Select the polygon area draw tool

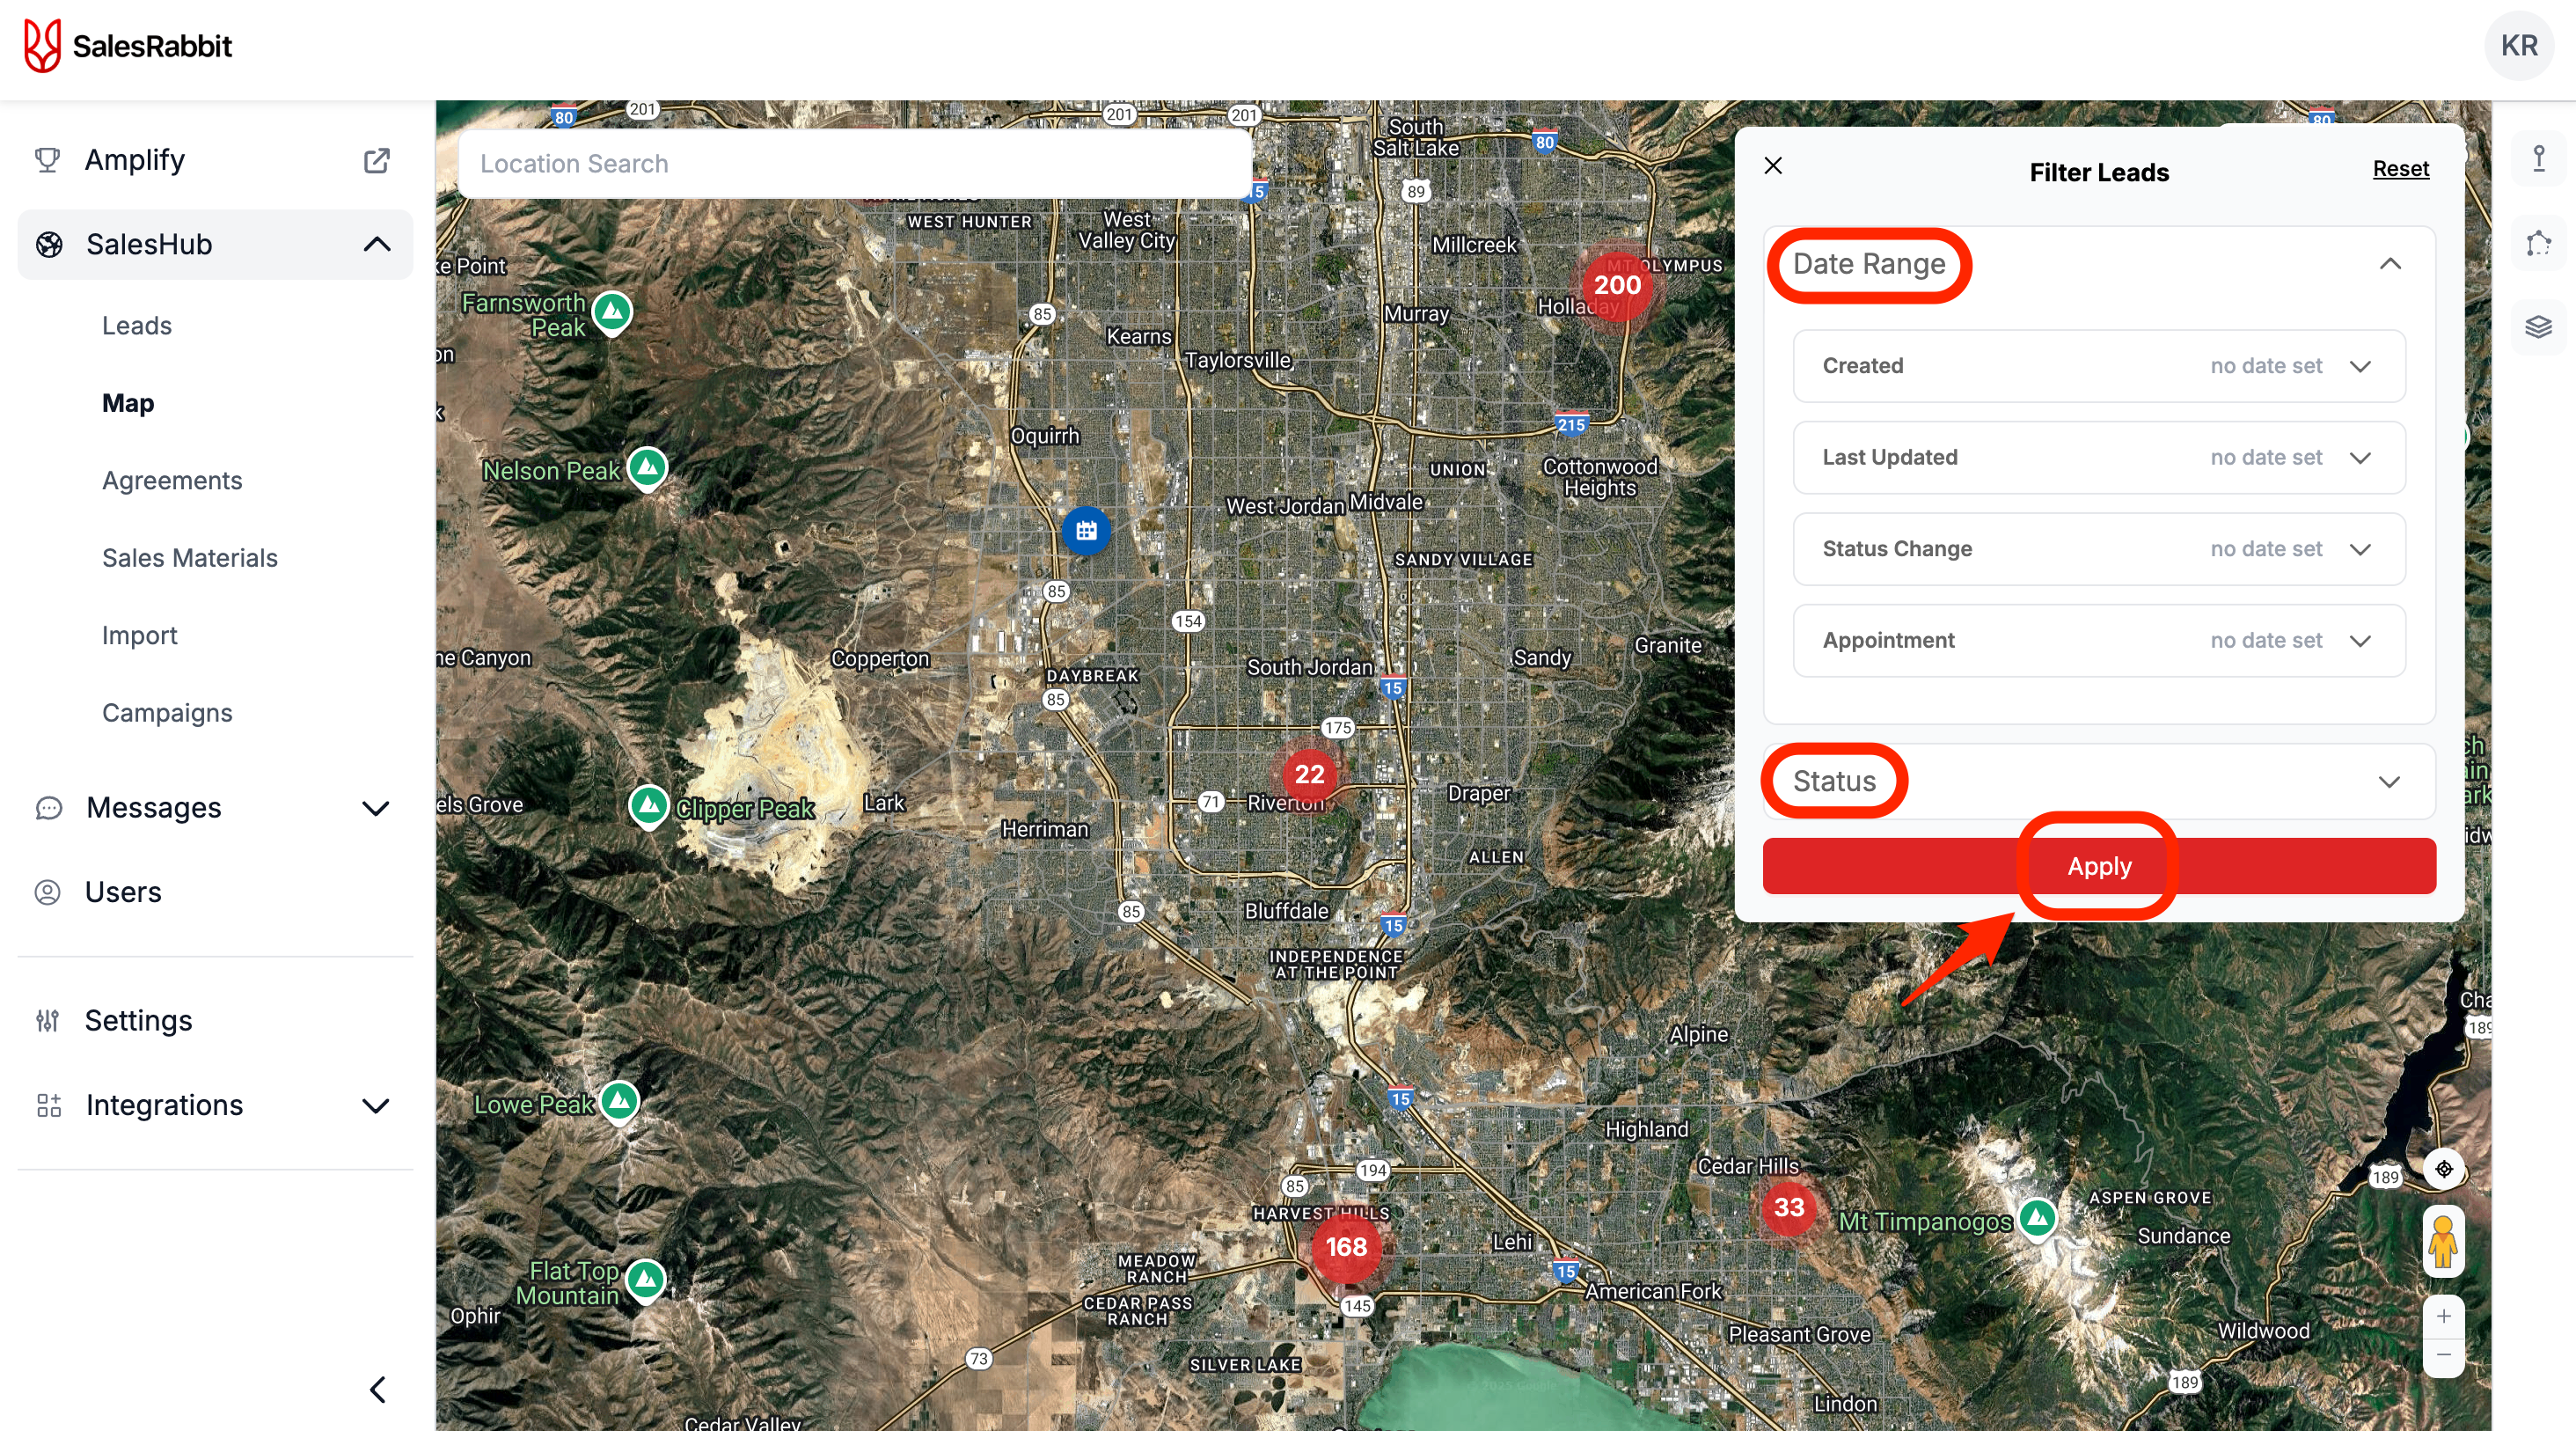pos(2538,243)
